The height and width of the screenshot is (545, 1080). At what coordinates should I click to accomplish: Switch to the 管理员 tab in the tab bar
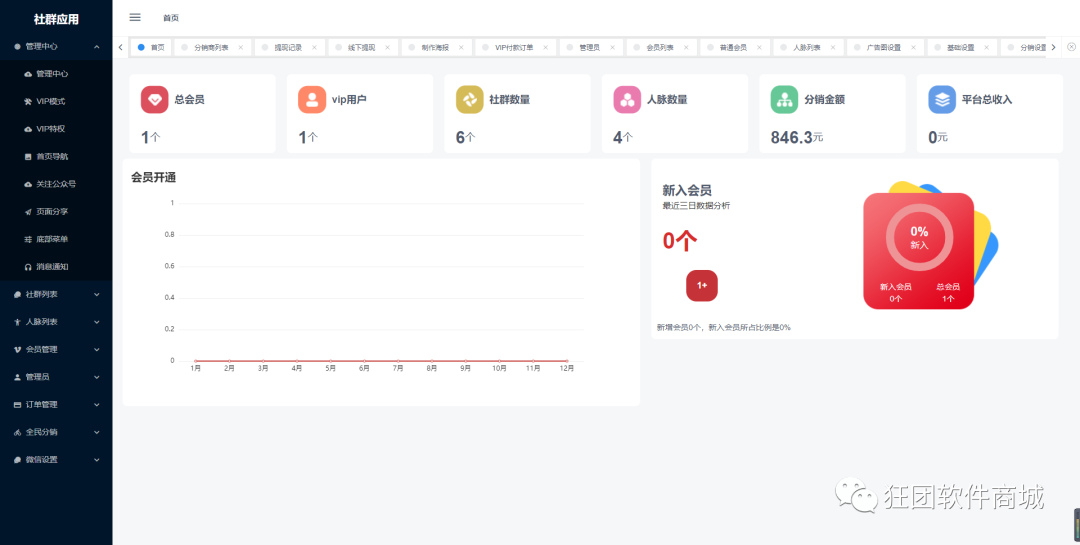coord(589,48)
